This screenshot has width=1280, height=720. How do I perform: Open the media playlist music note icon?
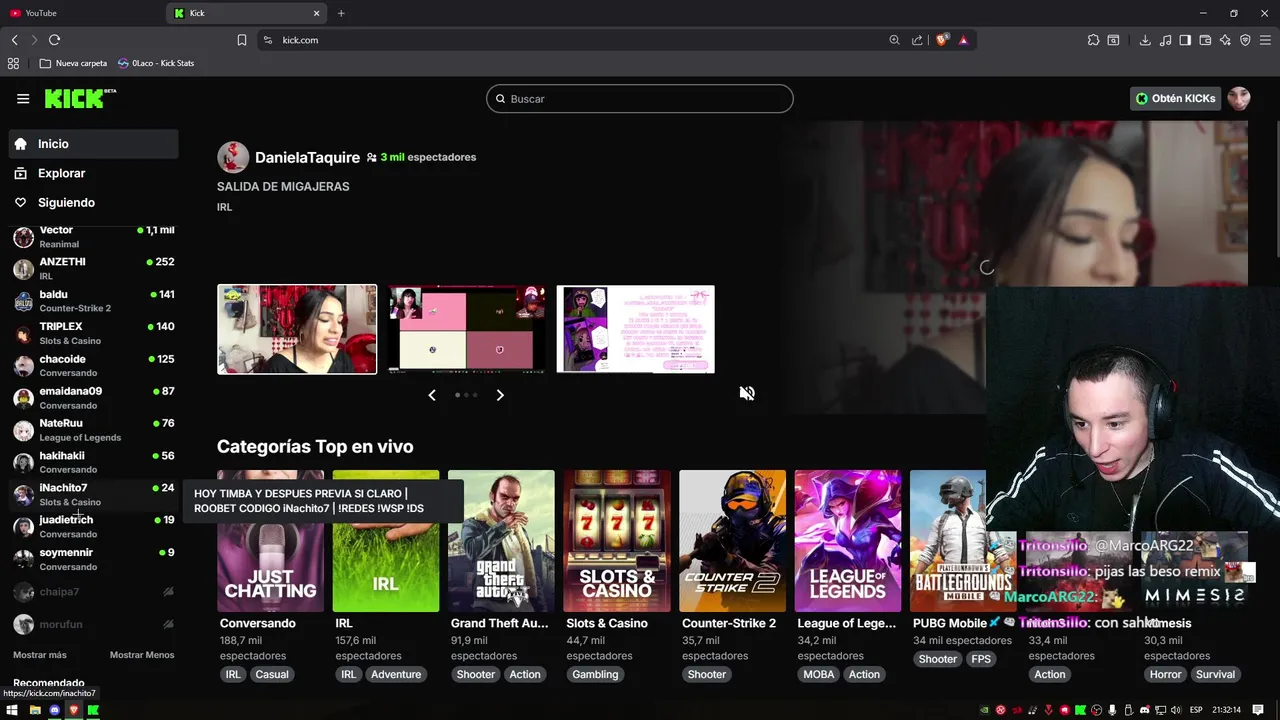click(1165, 40)
